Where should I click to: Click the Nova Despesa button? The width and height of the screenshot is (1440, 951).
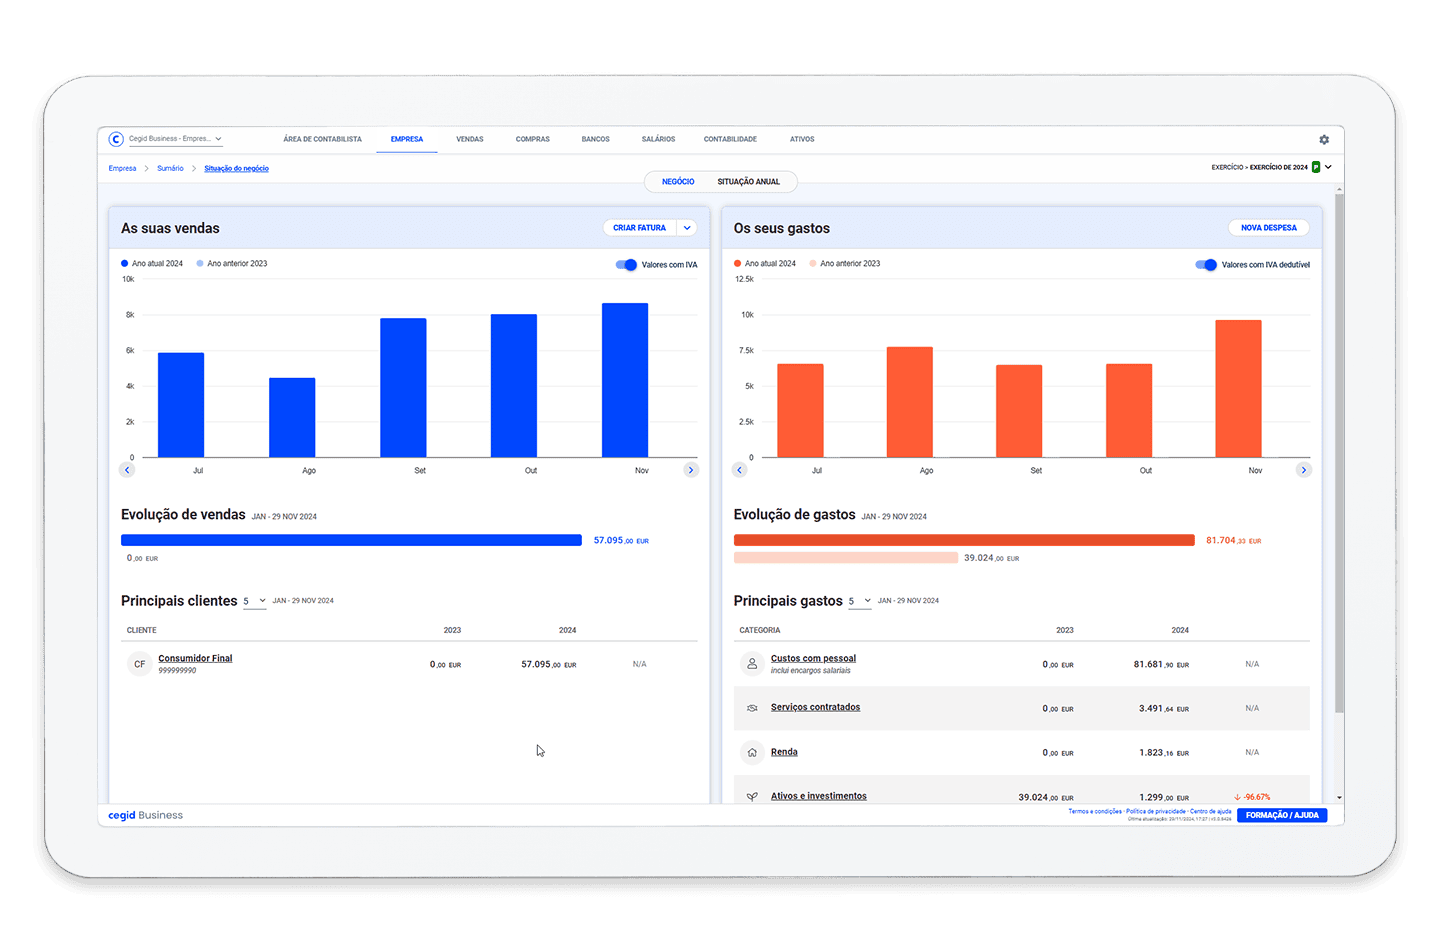1268,228
